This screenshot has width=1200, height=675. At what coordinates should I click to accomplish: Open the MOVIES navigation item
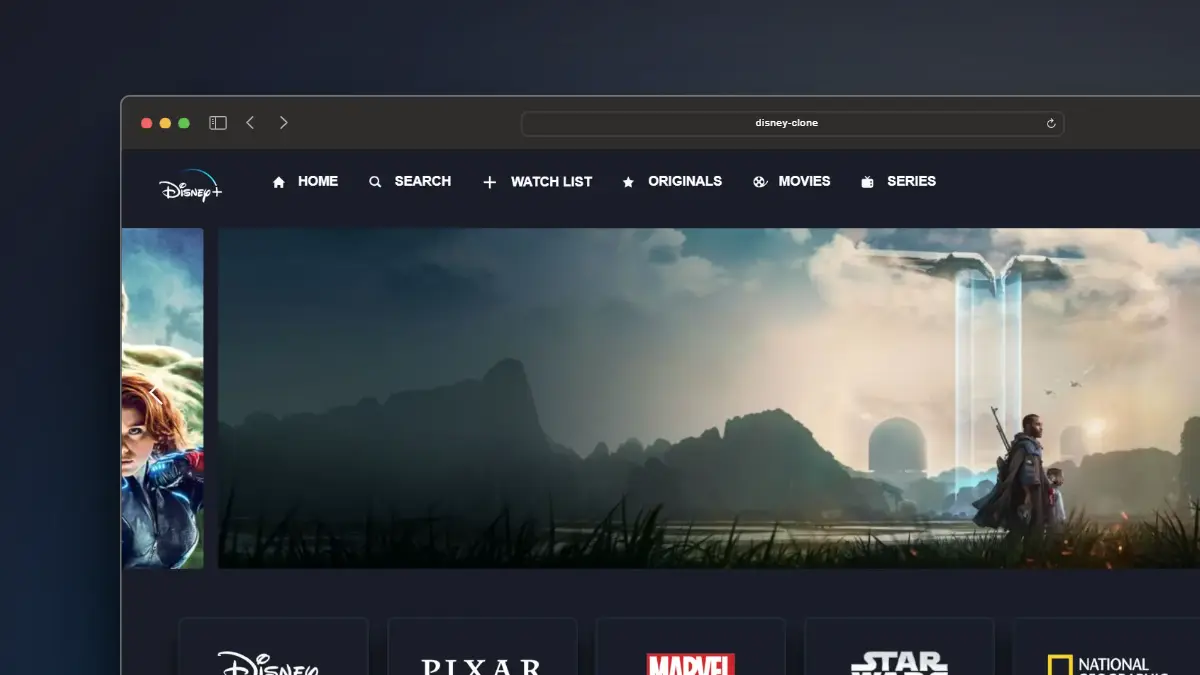click(805, 181)
